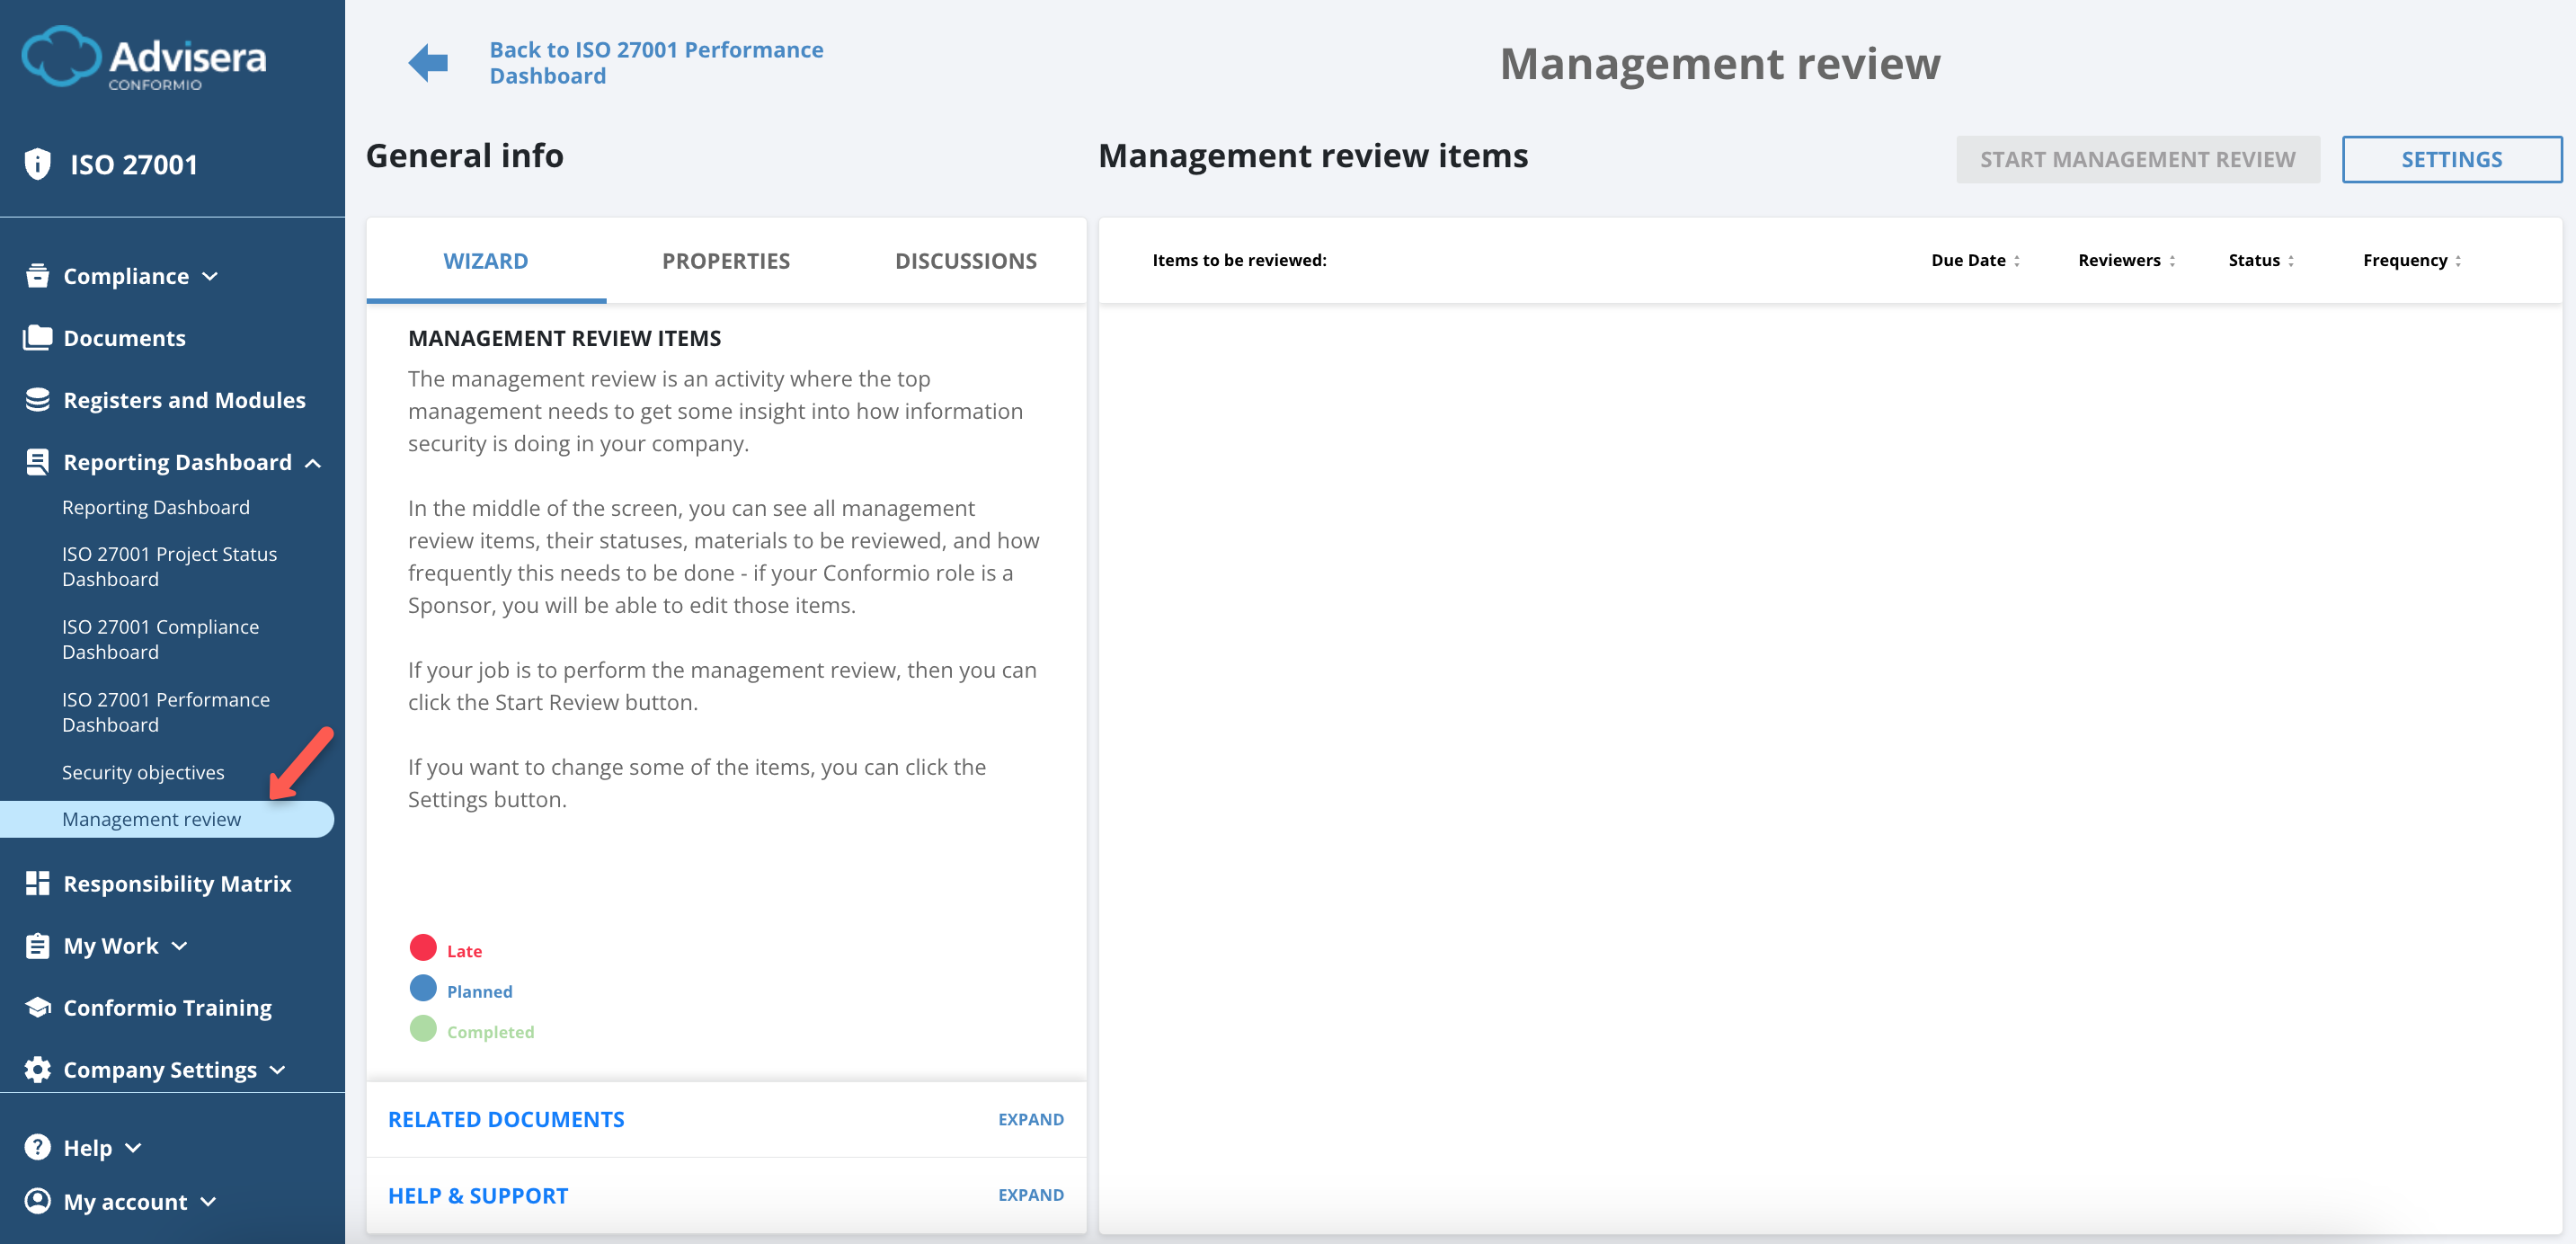The height and width of the screenshot is (1244, 2576).
Task: Click the Registers and Modules stack icon
Action: tap(36, 399)
